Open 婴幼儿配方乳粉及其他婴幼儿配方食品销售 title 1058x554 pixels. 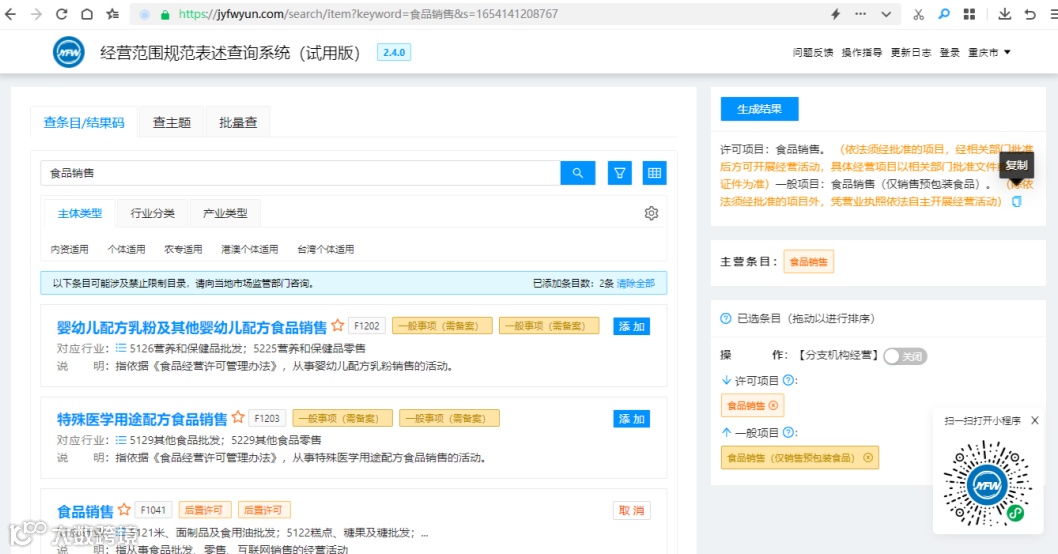(x=192, y=327)
